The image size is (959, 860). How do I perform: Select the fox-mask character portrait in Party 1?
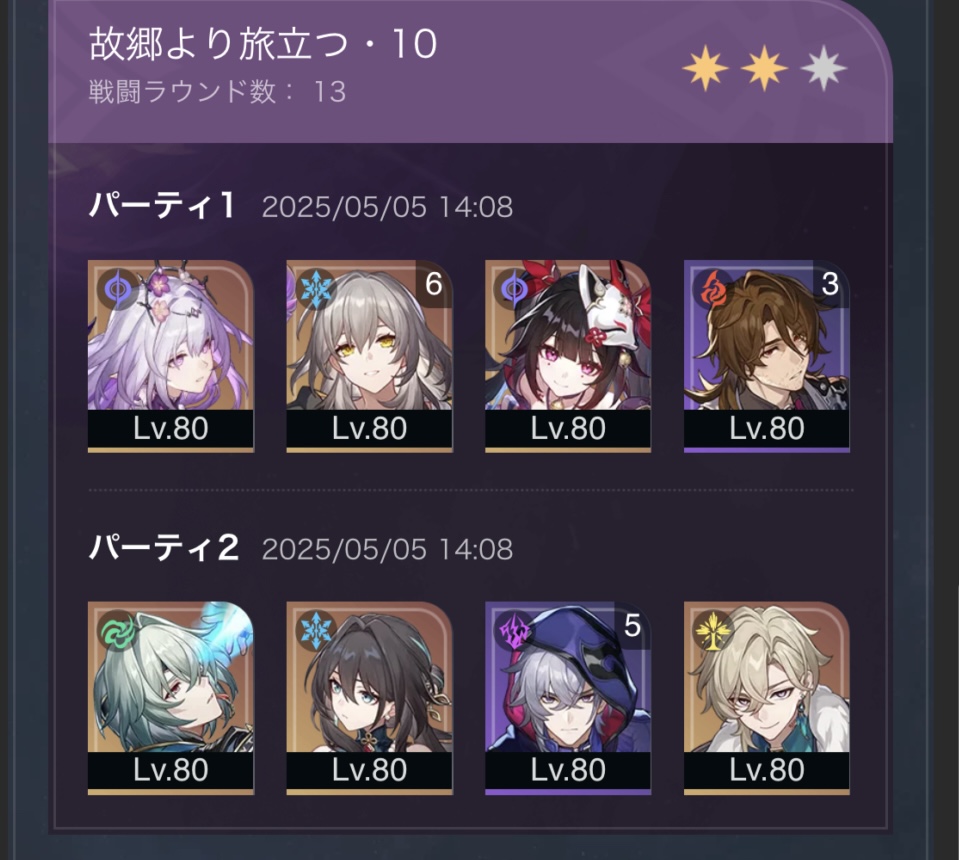(x=568, y=357)
